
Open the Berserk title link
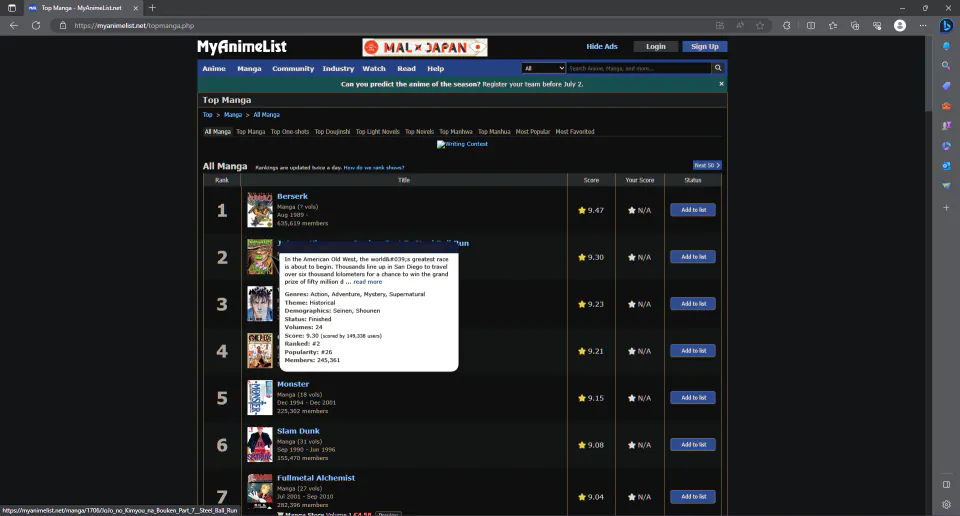pyautogui.click(x=292, y=196)
